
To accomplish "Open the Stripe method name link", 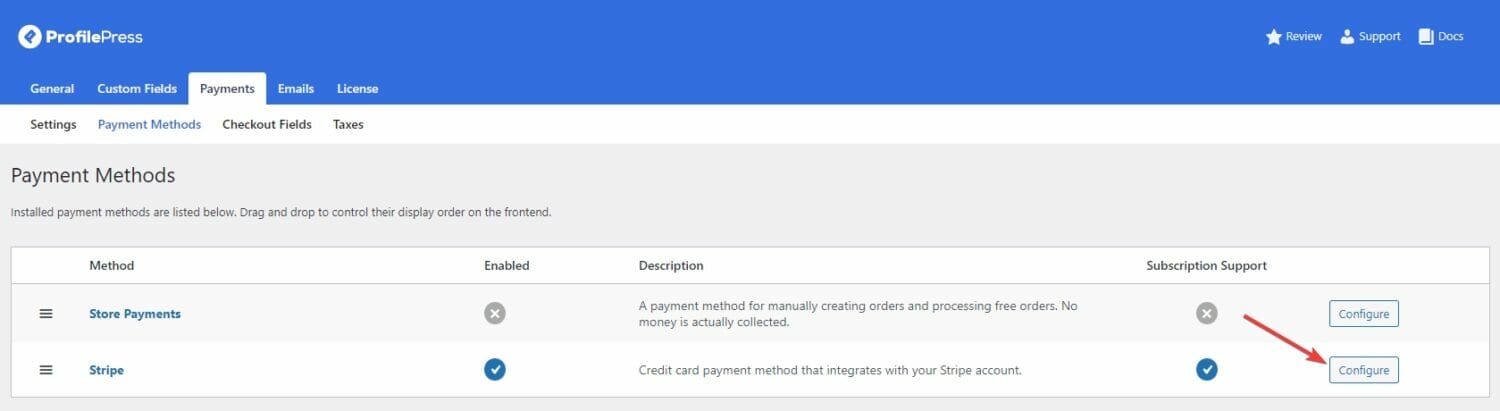I will tap(106, 370).
